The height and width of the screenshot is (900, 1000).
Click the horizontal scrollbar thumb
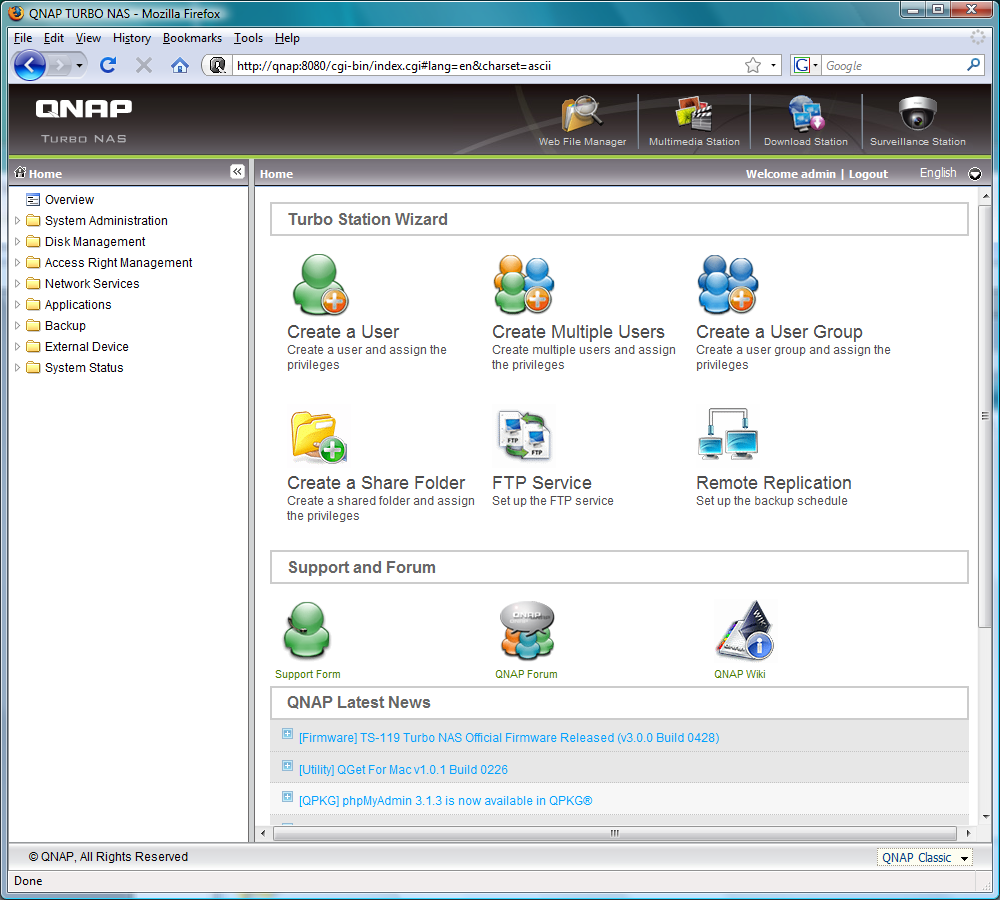tap(614, 833)
